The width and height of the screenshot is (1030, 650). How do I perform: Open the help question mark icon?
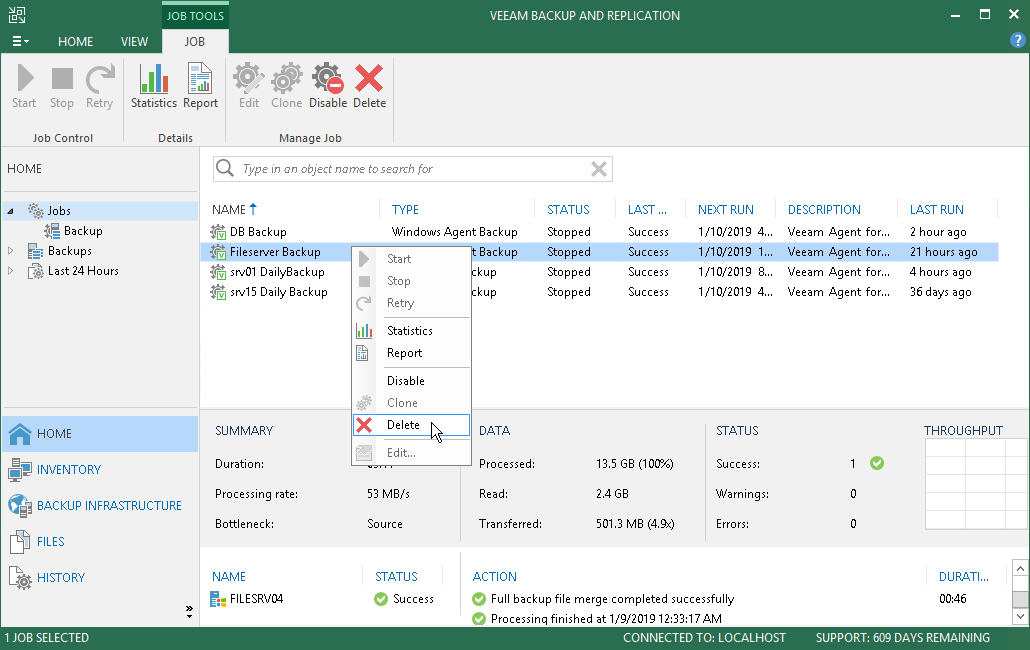tap(1017, 41)
